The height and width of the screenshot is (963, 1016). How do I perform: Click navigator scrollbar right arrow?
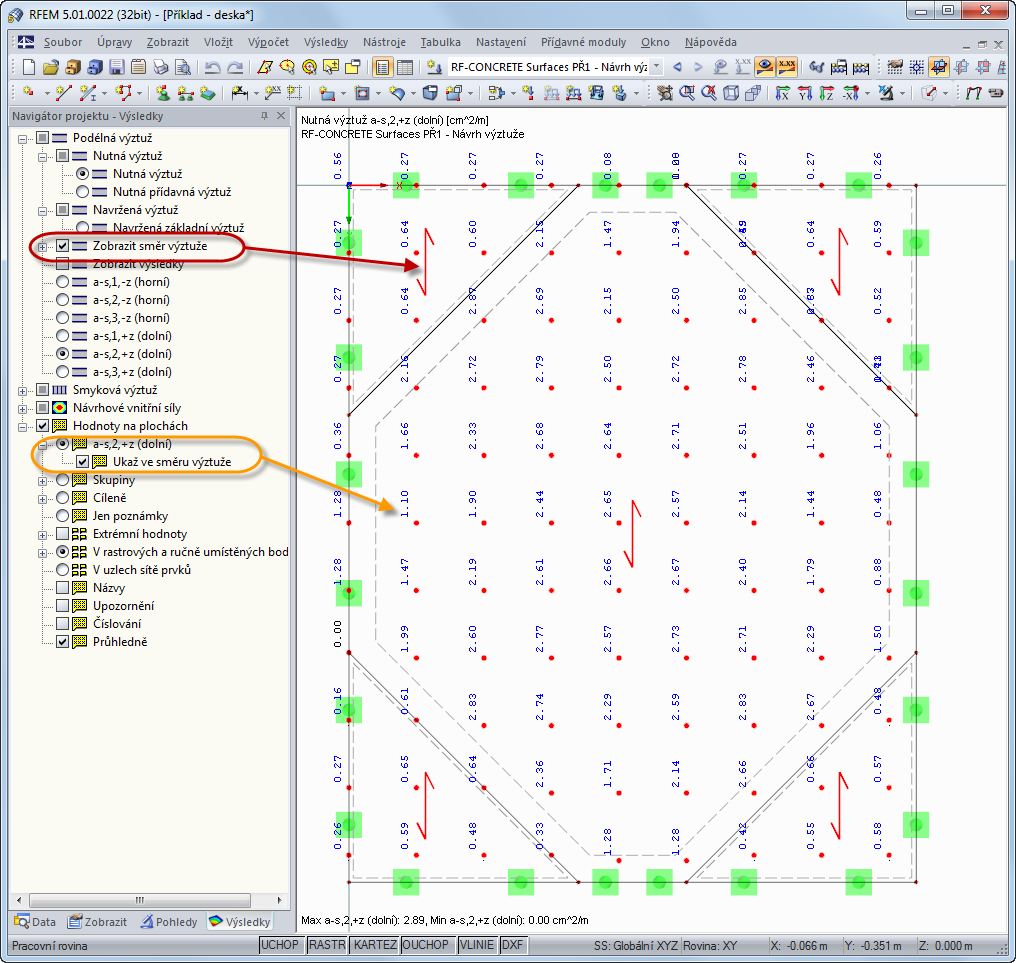coord(279,900)
